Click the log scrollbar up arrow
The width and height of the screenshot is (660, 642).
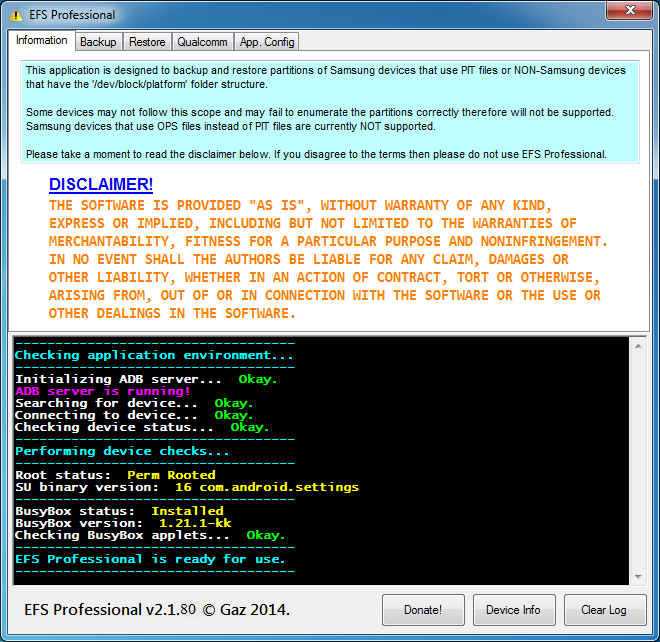pyautogui.click(x=639, y=346)
